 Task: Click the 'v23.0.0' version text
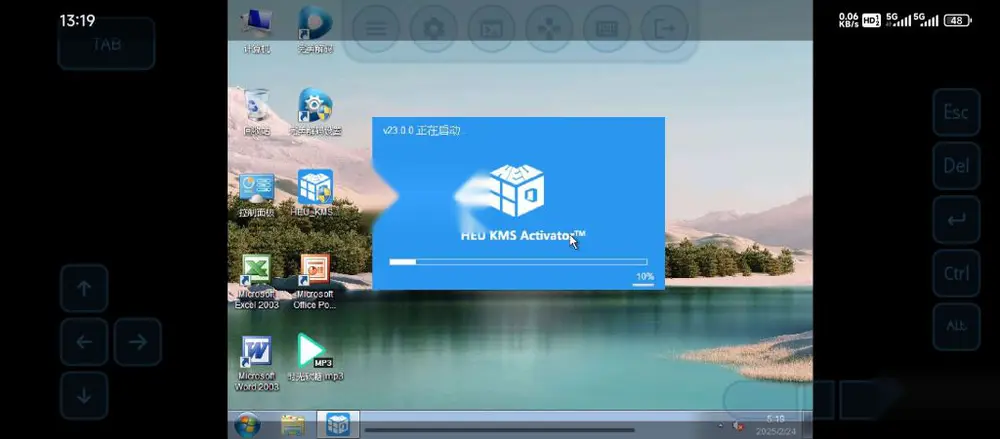coord(398,131)
